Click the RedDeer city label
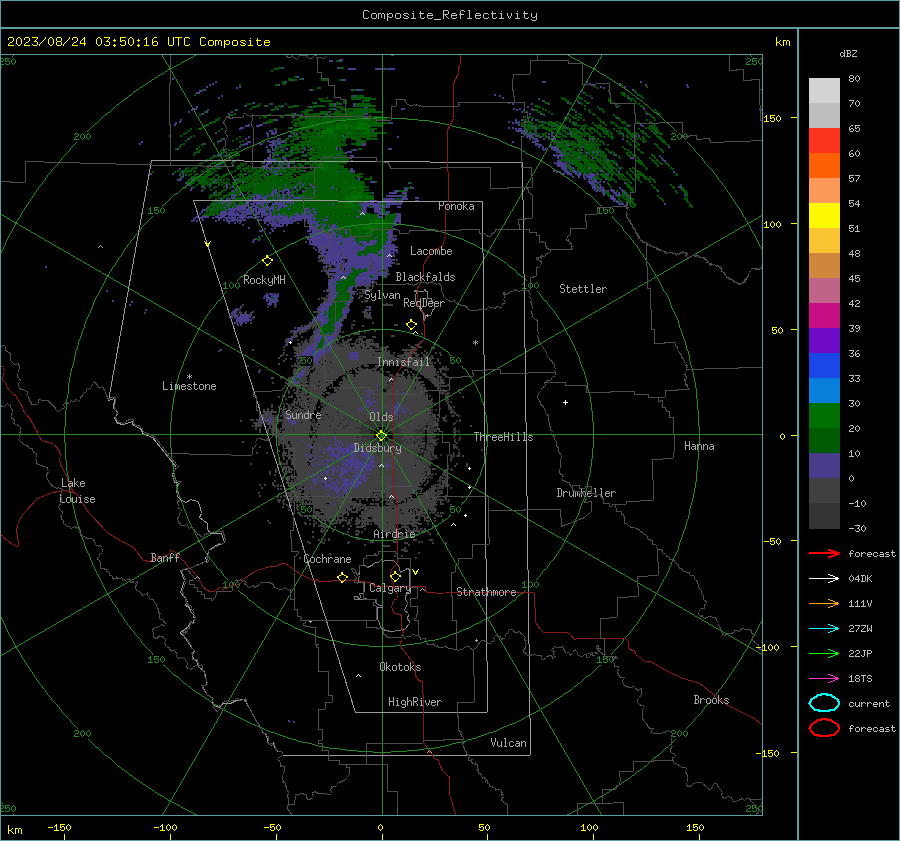Screen dimensions: 900x841 (x=424, y=303)
